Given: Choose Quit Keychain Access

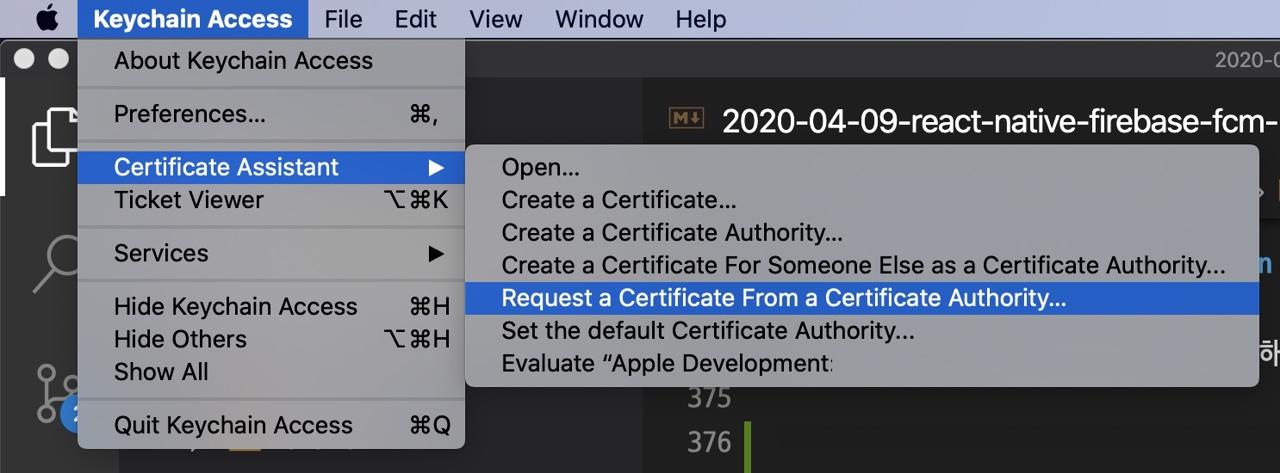Looking at the screenshot, I should (271, 426).
